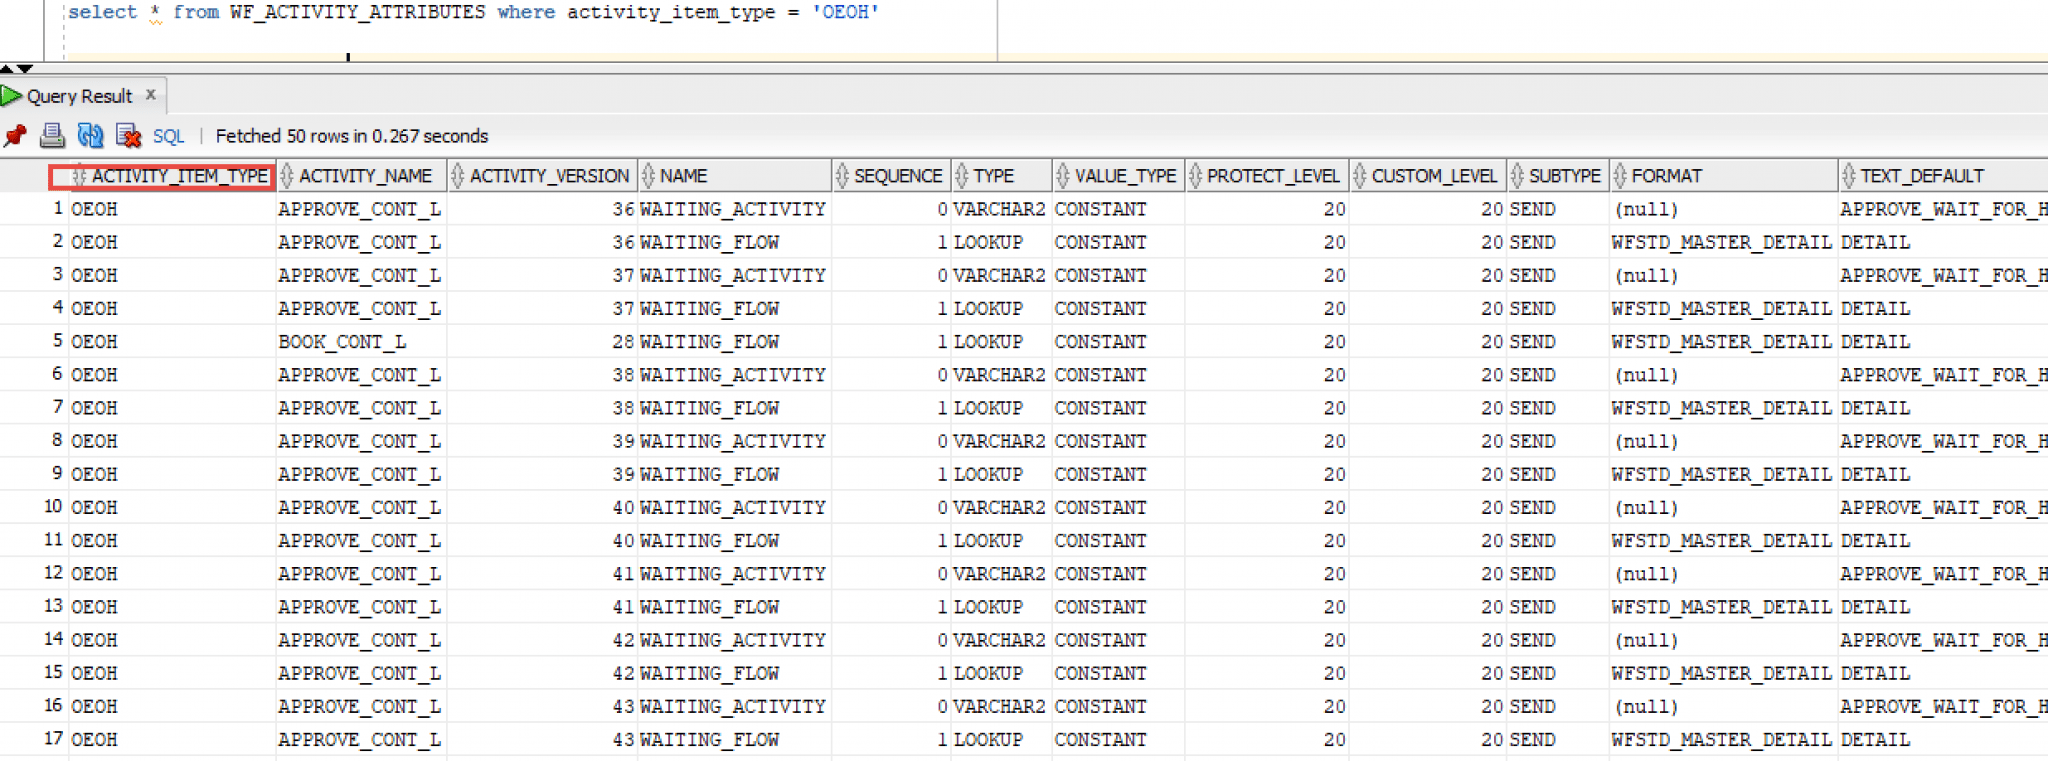Collapse the pane using the up-arrow splitter

[x=7, y=68]
